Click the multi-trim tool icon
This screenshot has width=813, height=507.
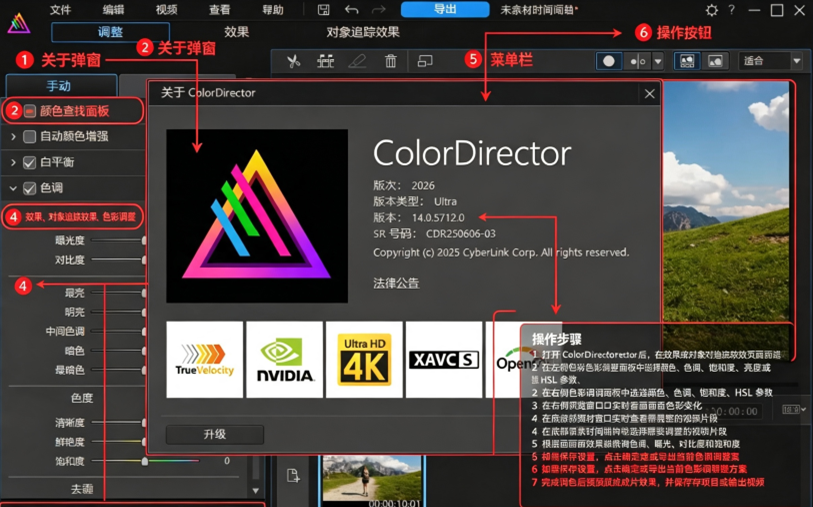(x=326, y=61)
